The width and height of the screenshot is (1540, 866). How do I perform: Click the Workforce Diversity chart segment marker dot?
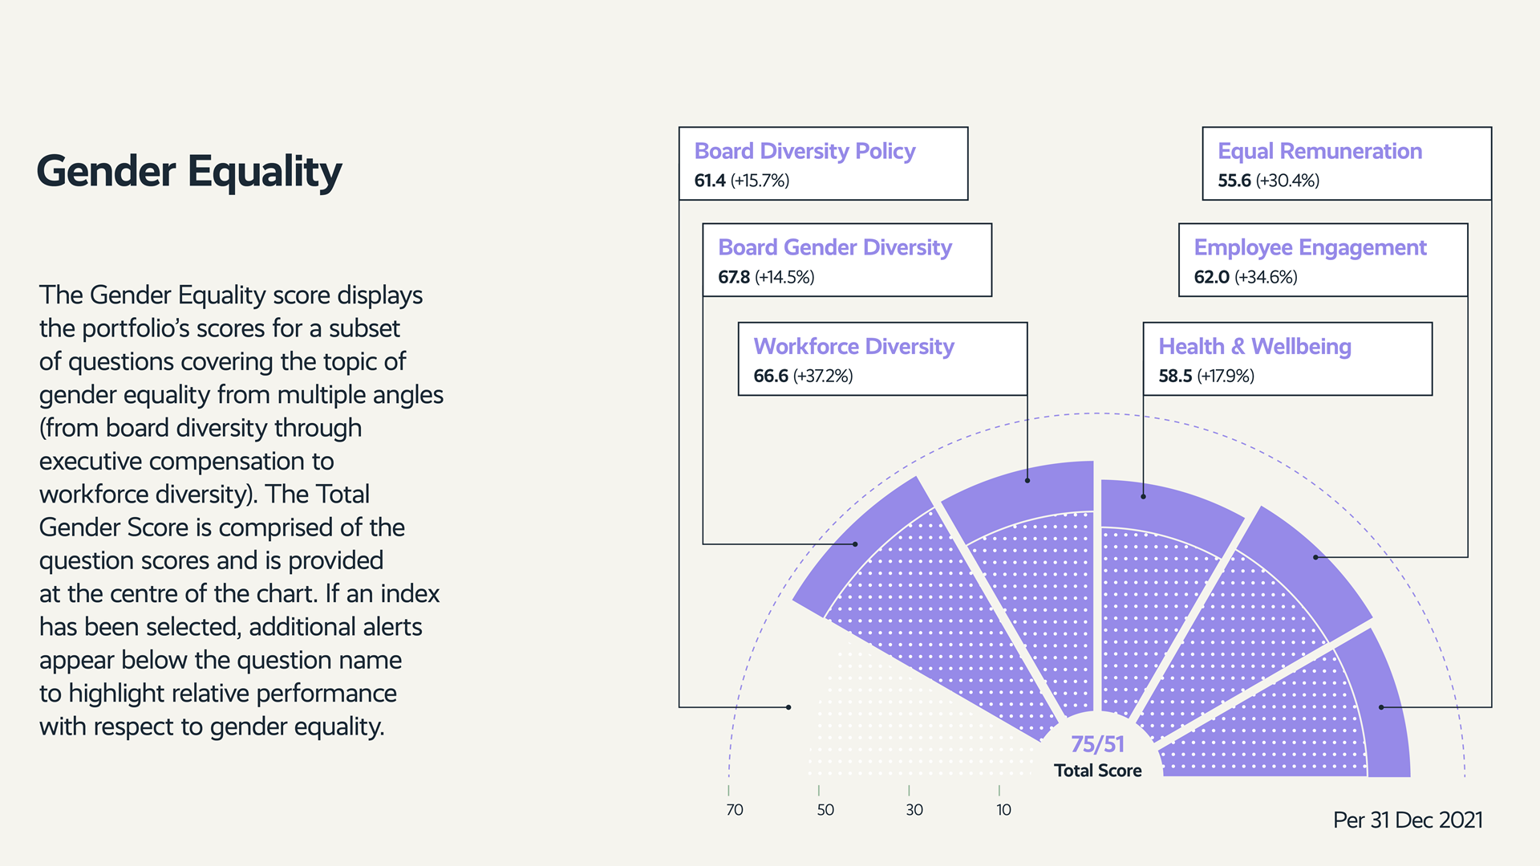[1027, 480]
